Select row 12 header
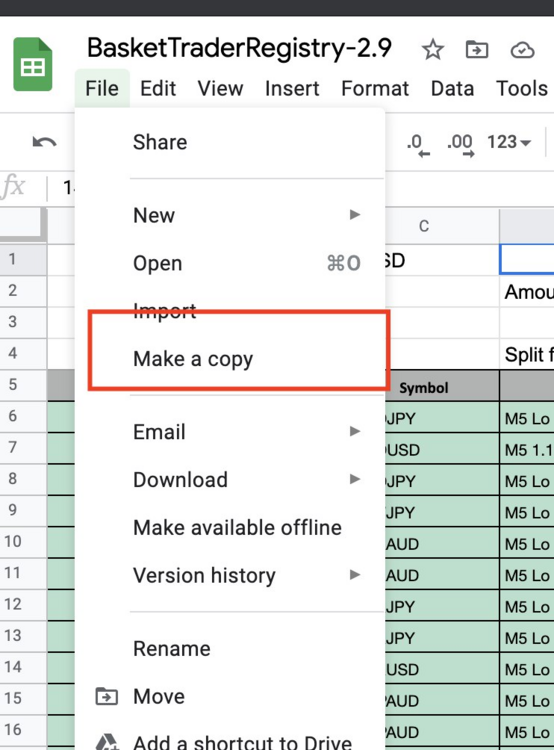This screenshot has height=750, width=554. point(23,604)
